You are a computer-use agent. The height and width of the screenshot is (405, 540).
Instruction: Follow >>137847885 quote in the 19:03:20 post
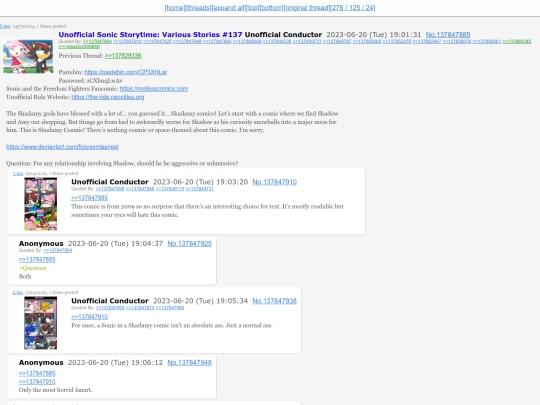point(90,198)
